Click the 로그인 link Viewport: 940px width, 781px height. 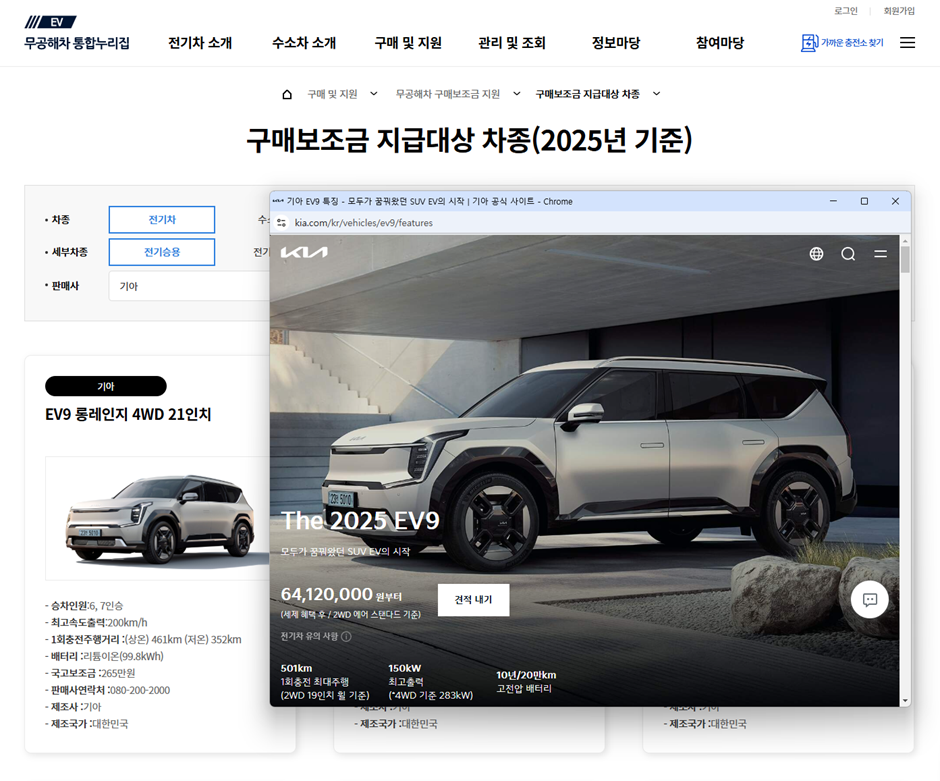point(845,11)
